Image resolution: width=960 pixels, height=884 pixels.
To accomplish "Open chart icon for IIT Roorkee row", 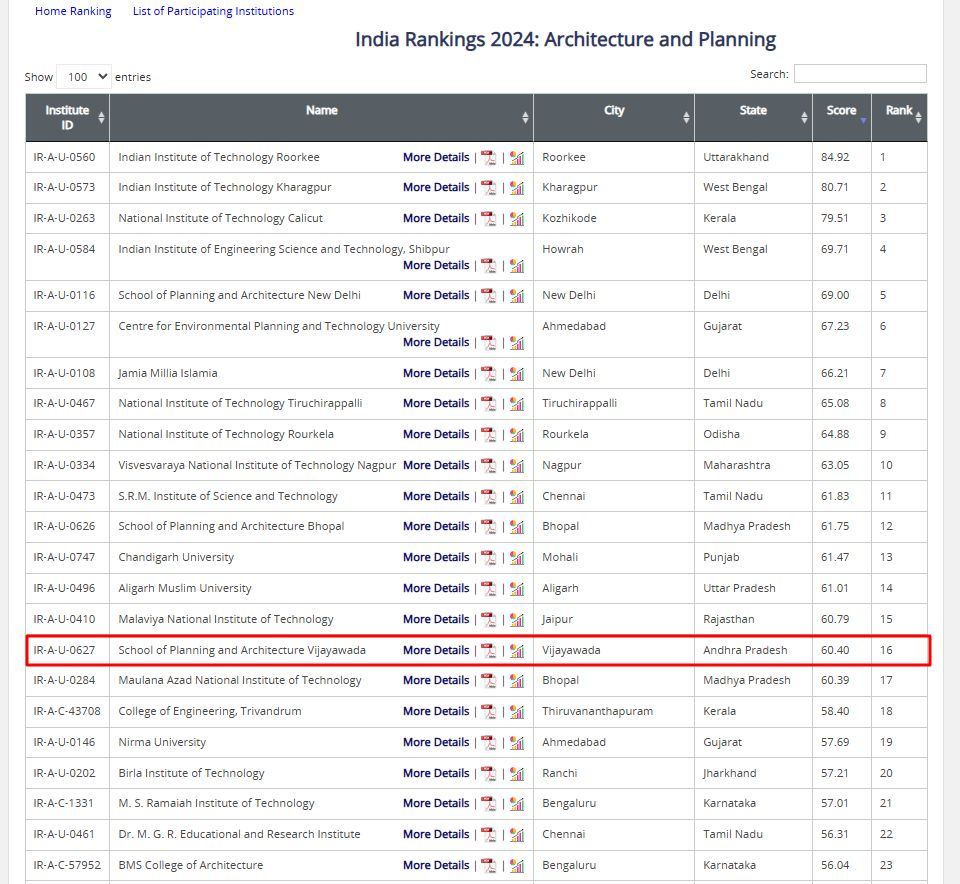I will pos(517,158).
